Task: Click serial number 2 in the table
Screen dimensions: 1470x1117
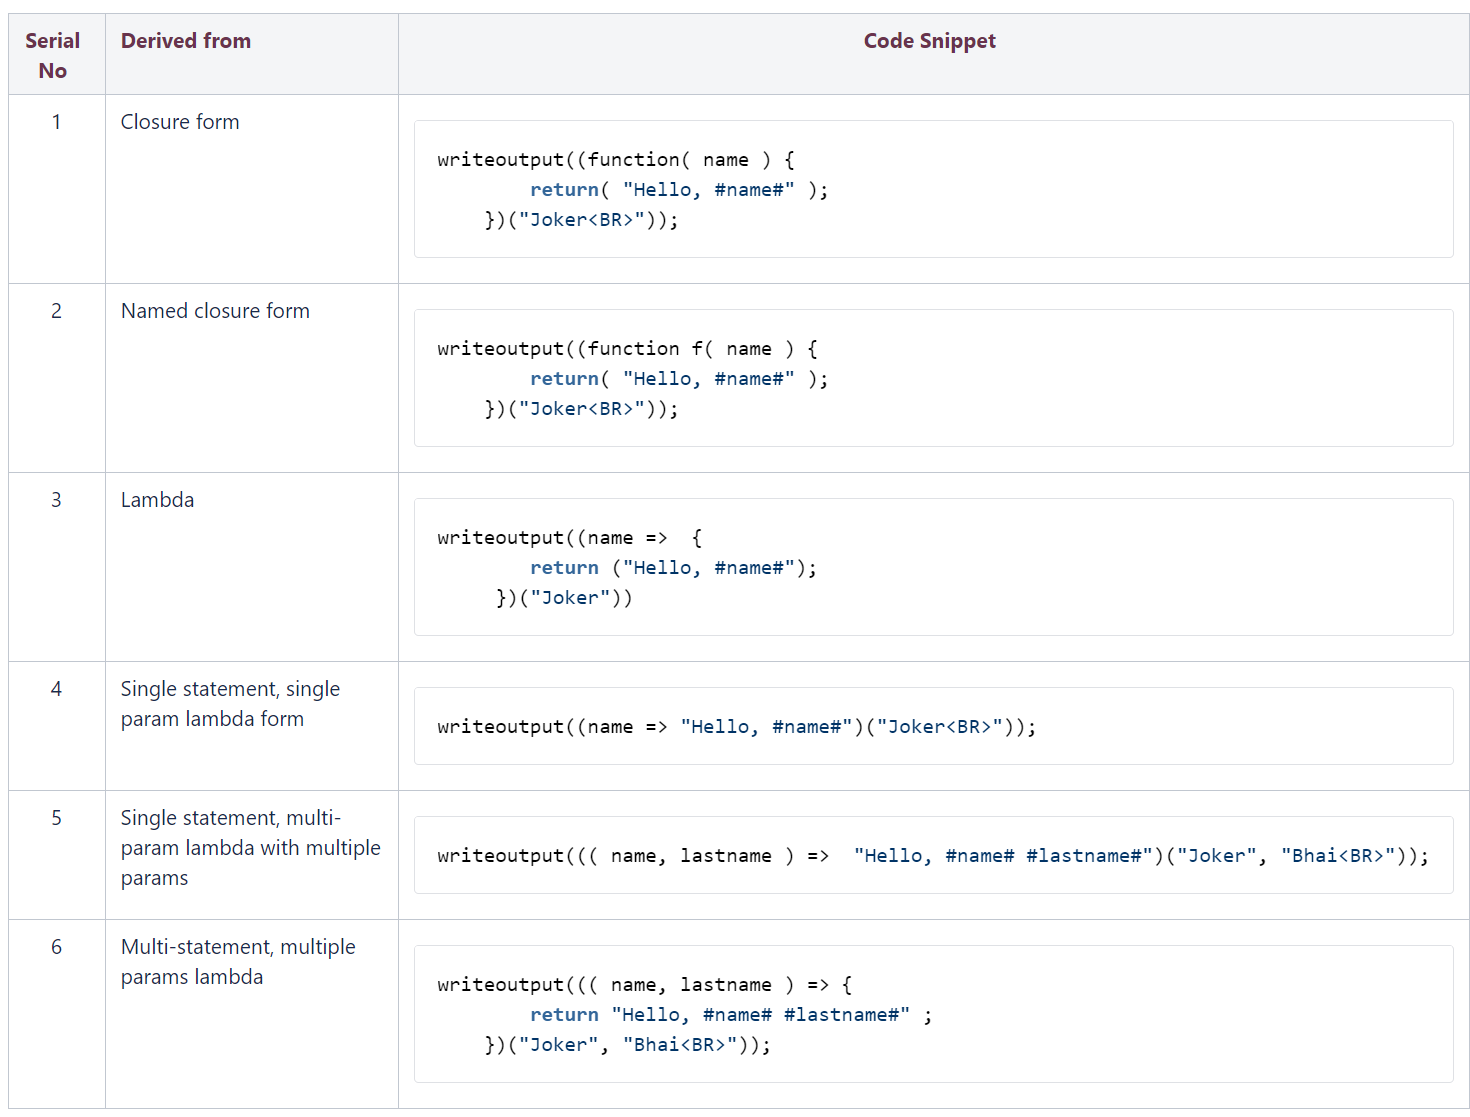Action: click(57, 311)
